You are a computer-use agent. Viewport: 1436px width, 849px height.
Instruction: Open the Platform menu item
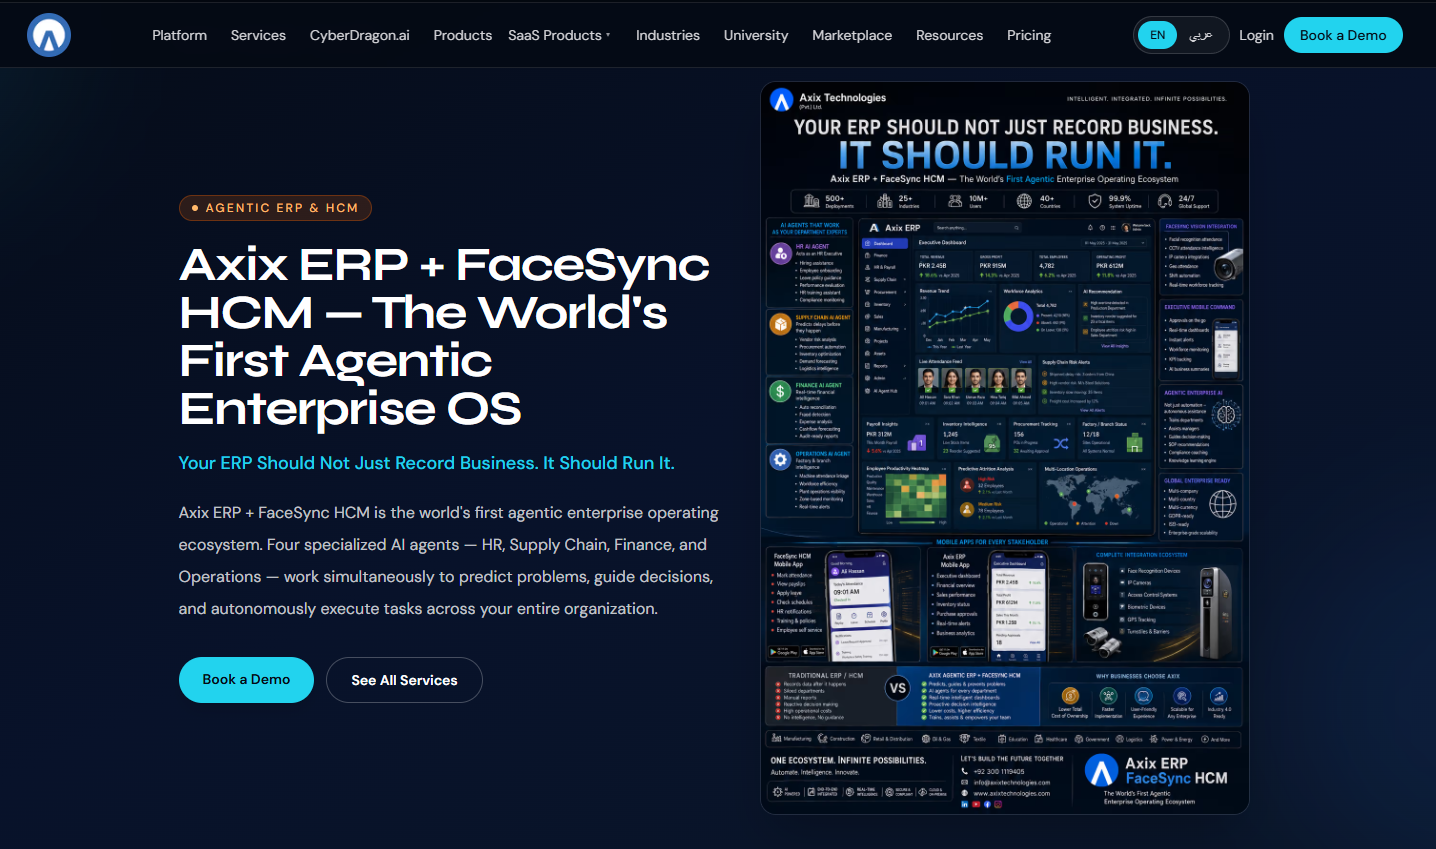(x=180, y=35)
